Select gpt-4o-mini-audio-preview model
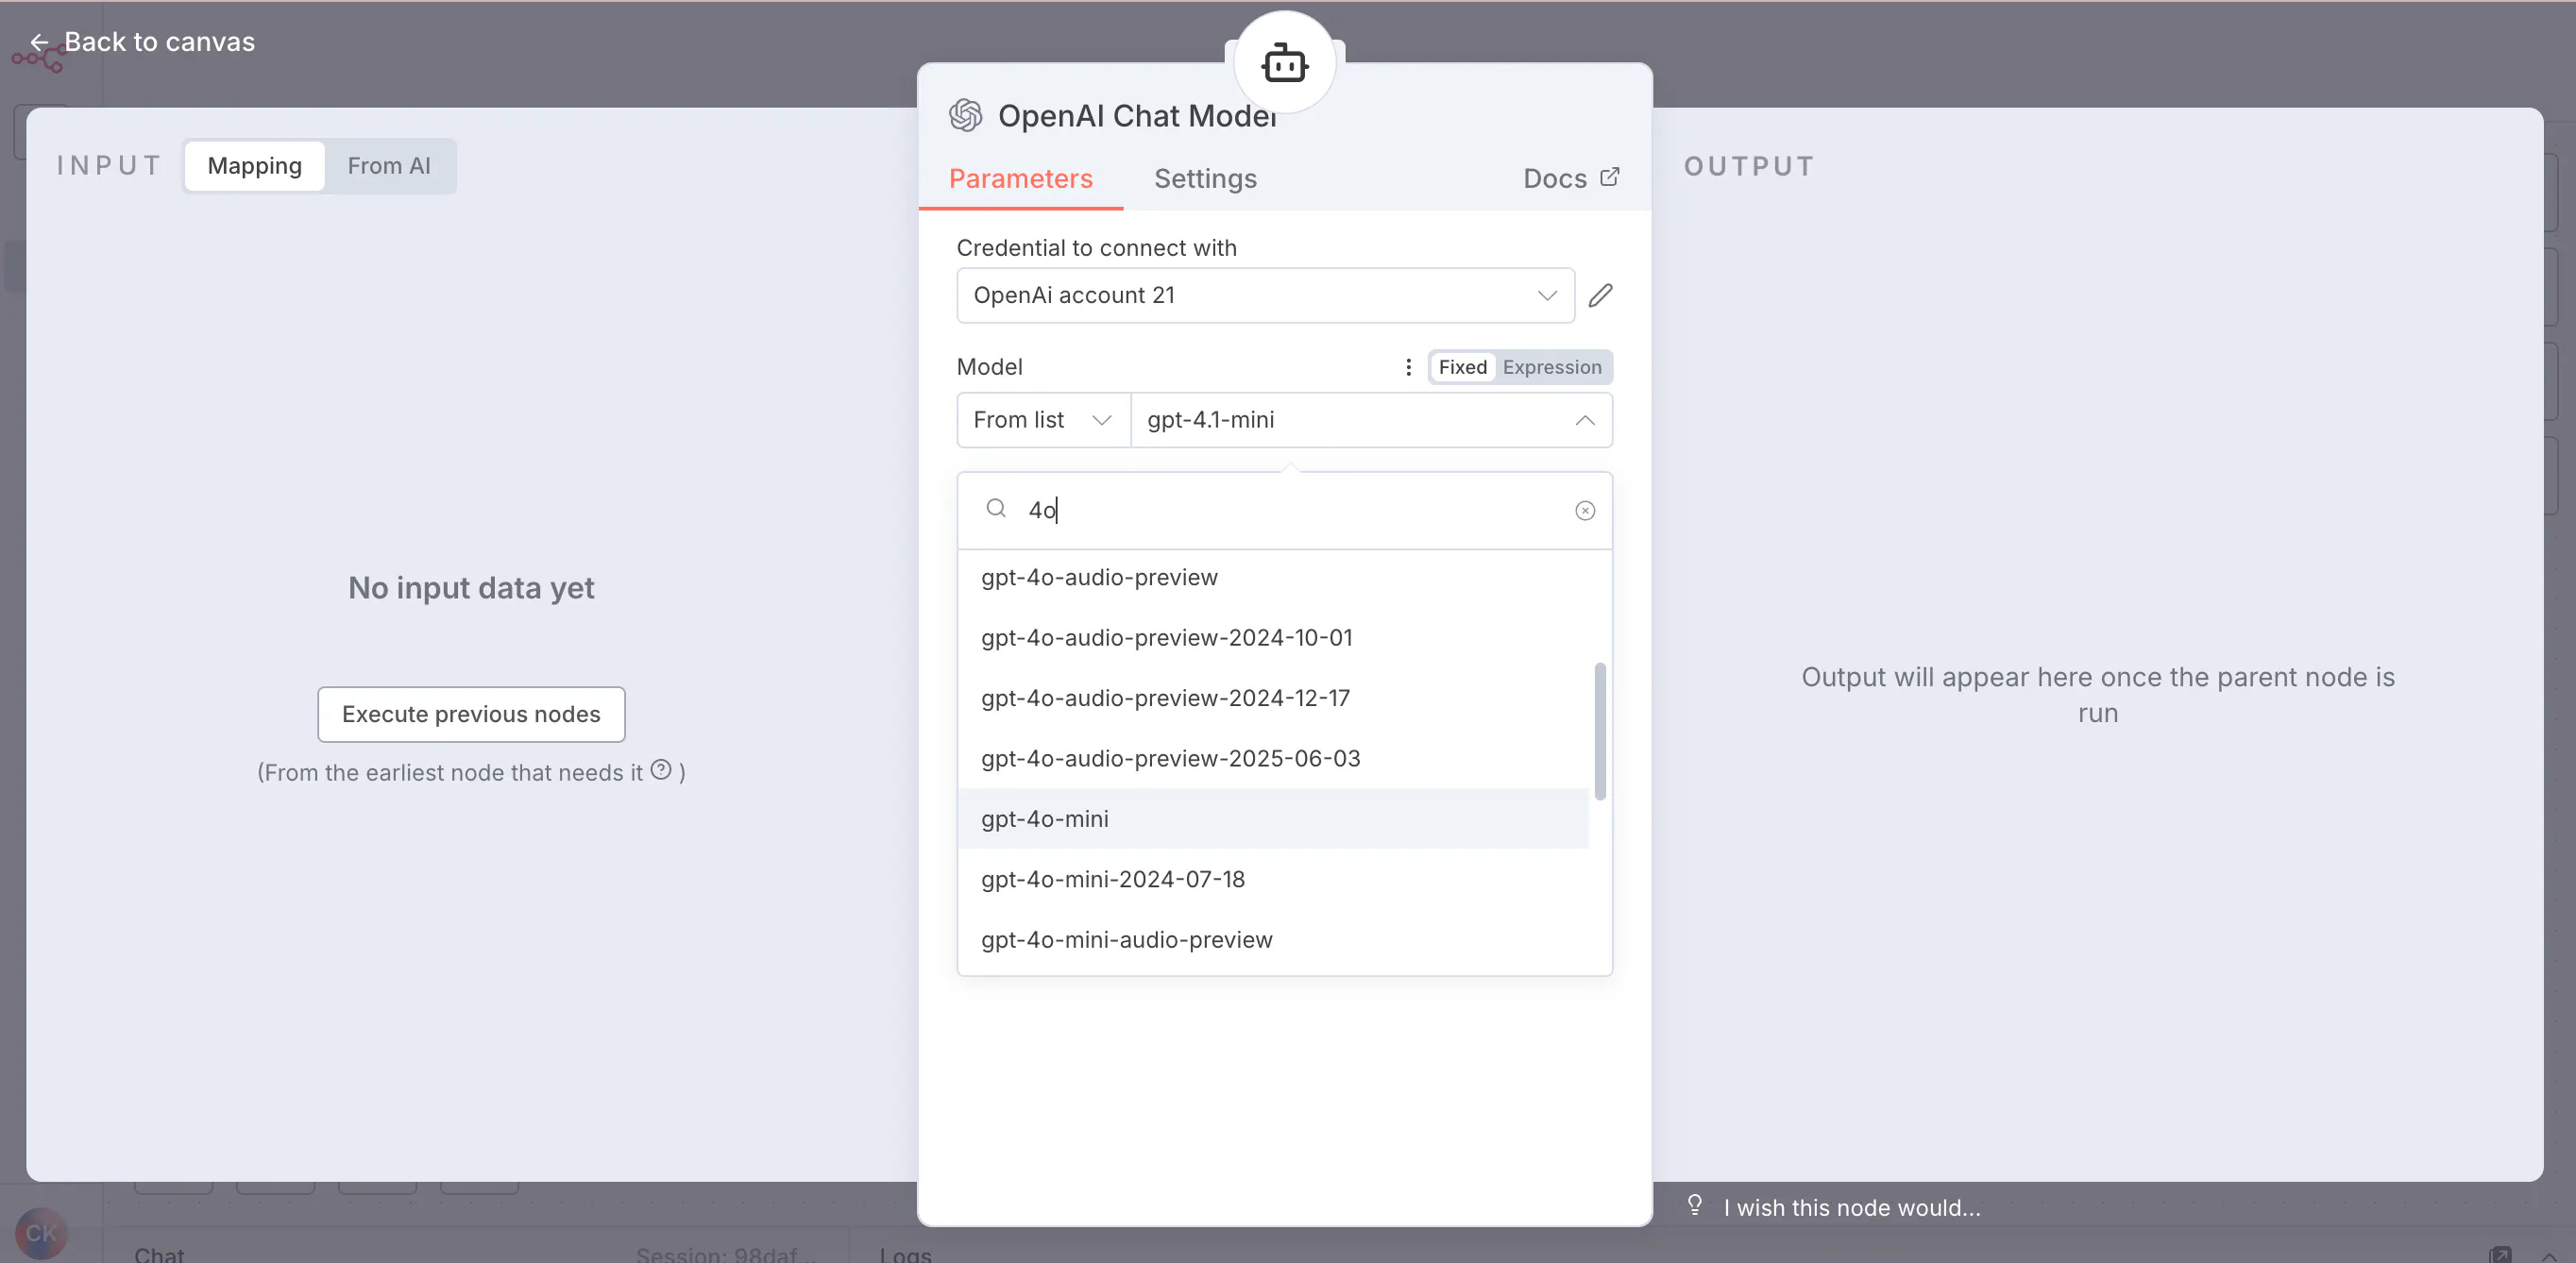This screenshot has height=1263, width=2576. point(1273,940)
